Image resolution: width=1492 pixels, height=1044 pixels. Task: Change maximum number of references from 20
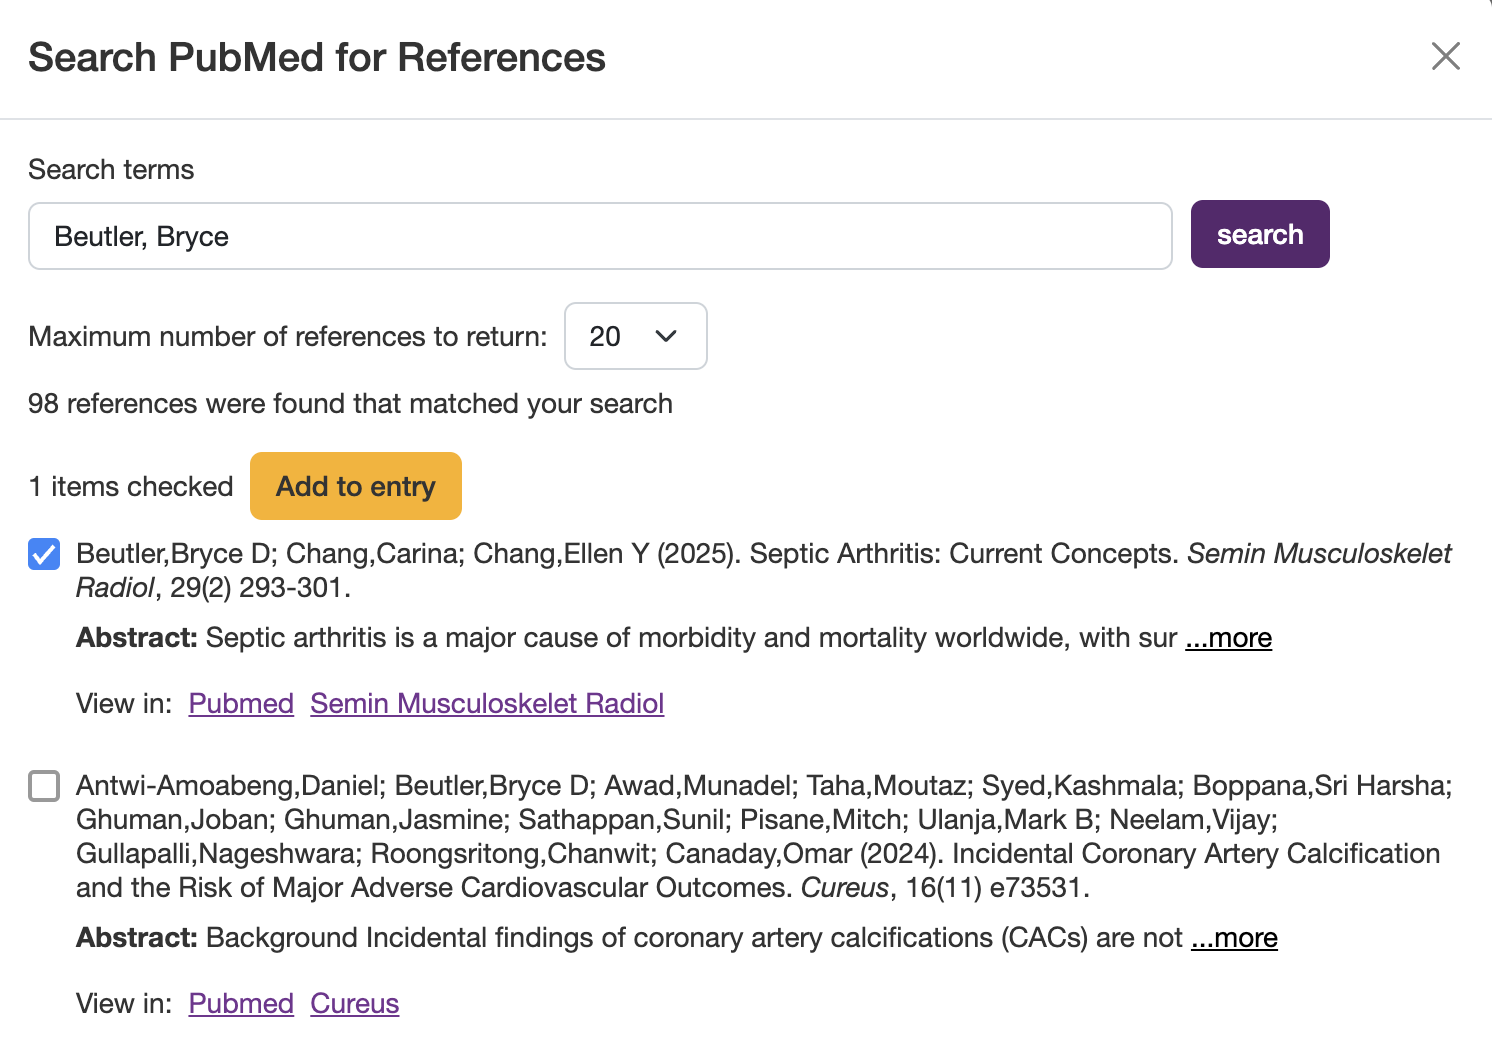(x=635, y=336)
